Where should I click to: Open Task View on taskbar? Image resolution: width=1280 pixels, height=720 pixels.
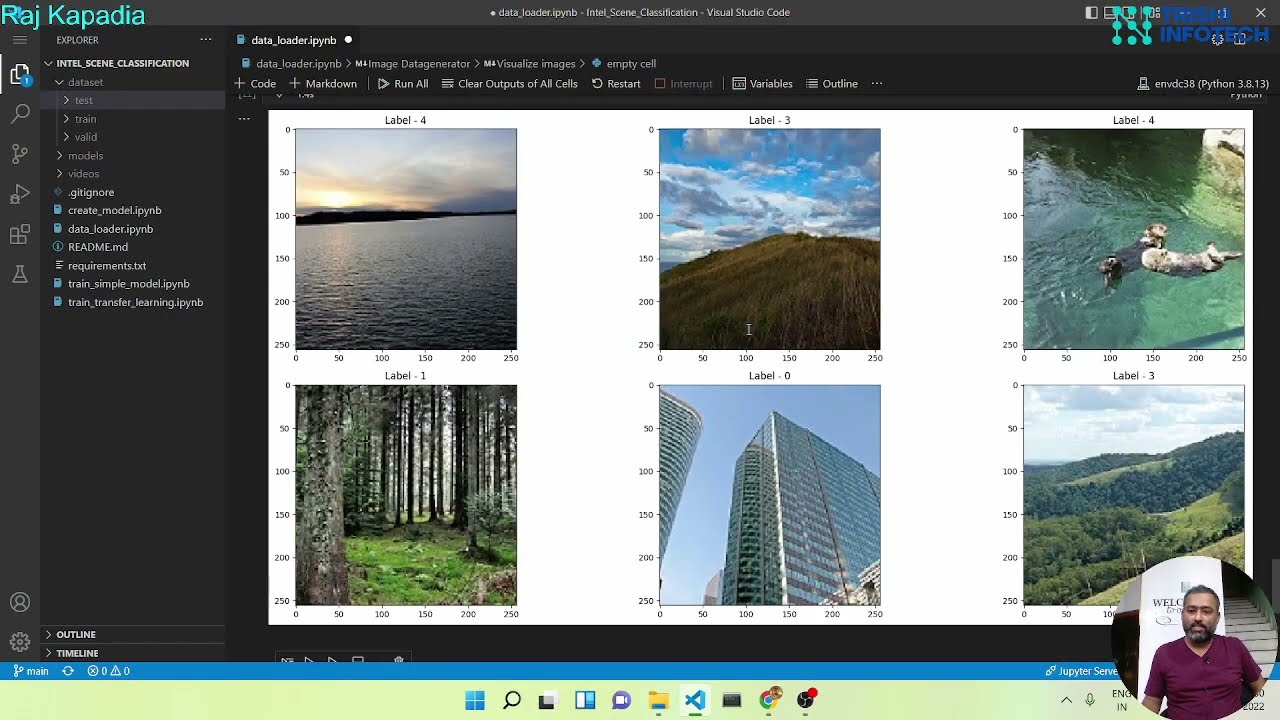click(x=547, y=700)
